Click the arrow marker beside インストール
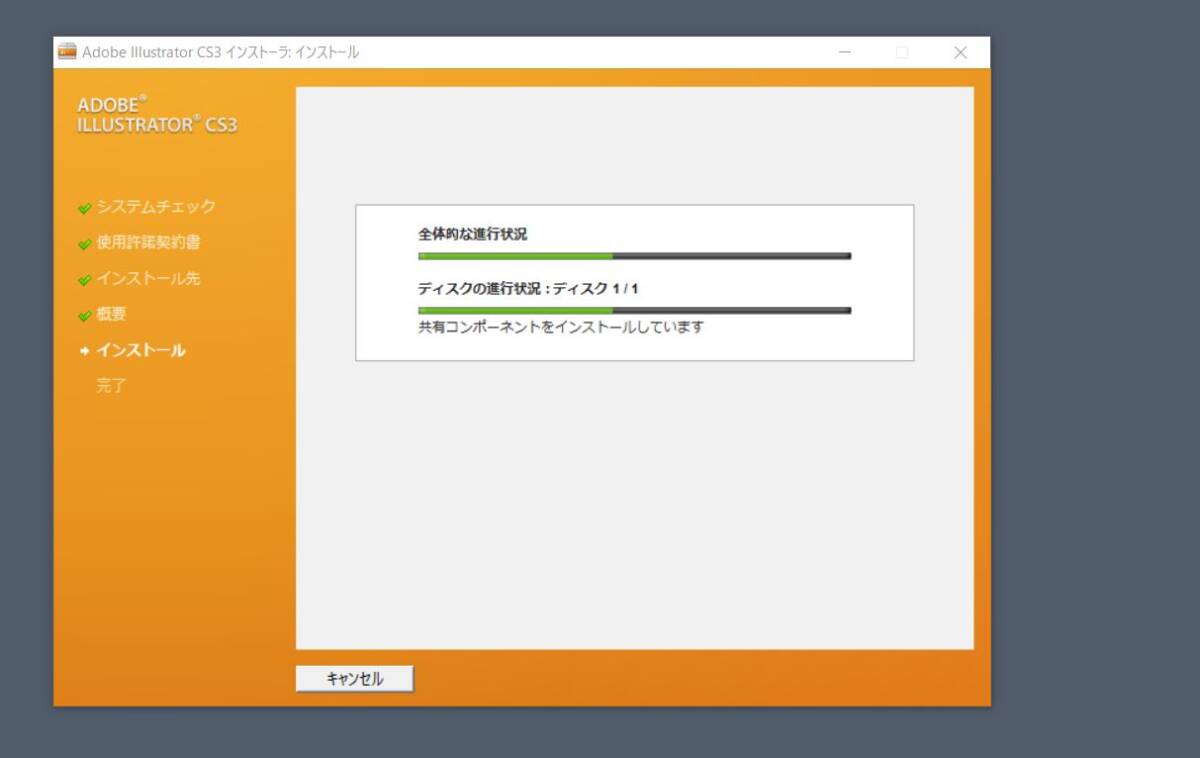1200x758 pixels. pos(85,352)
